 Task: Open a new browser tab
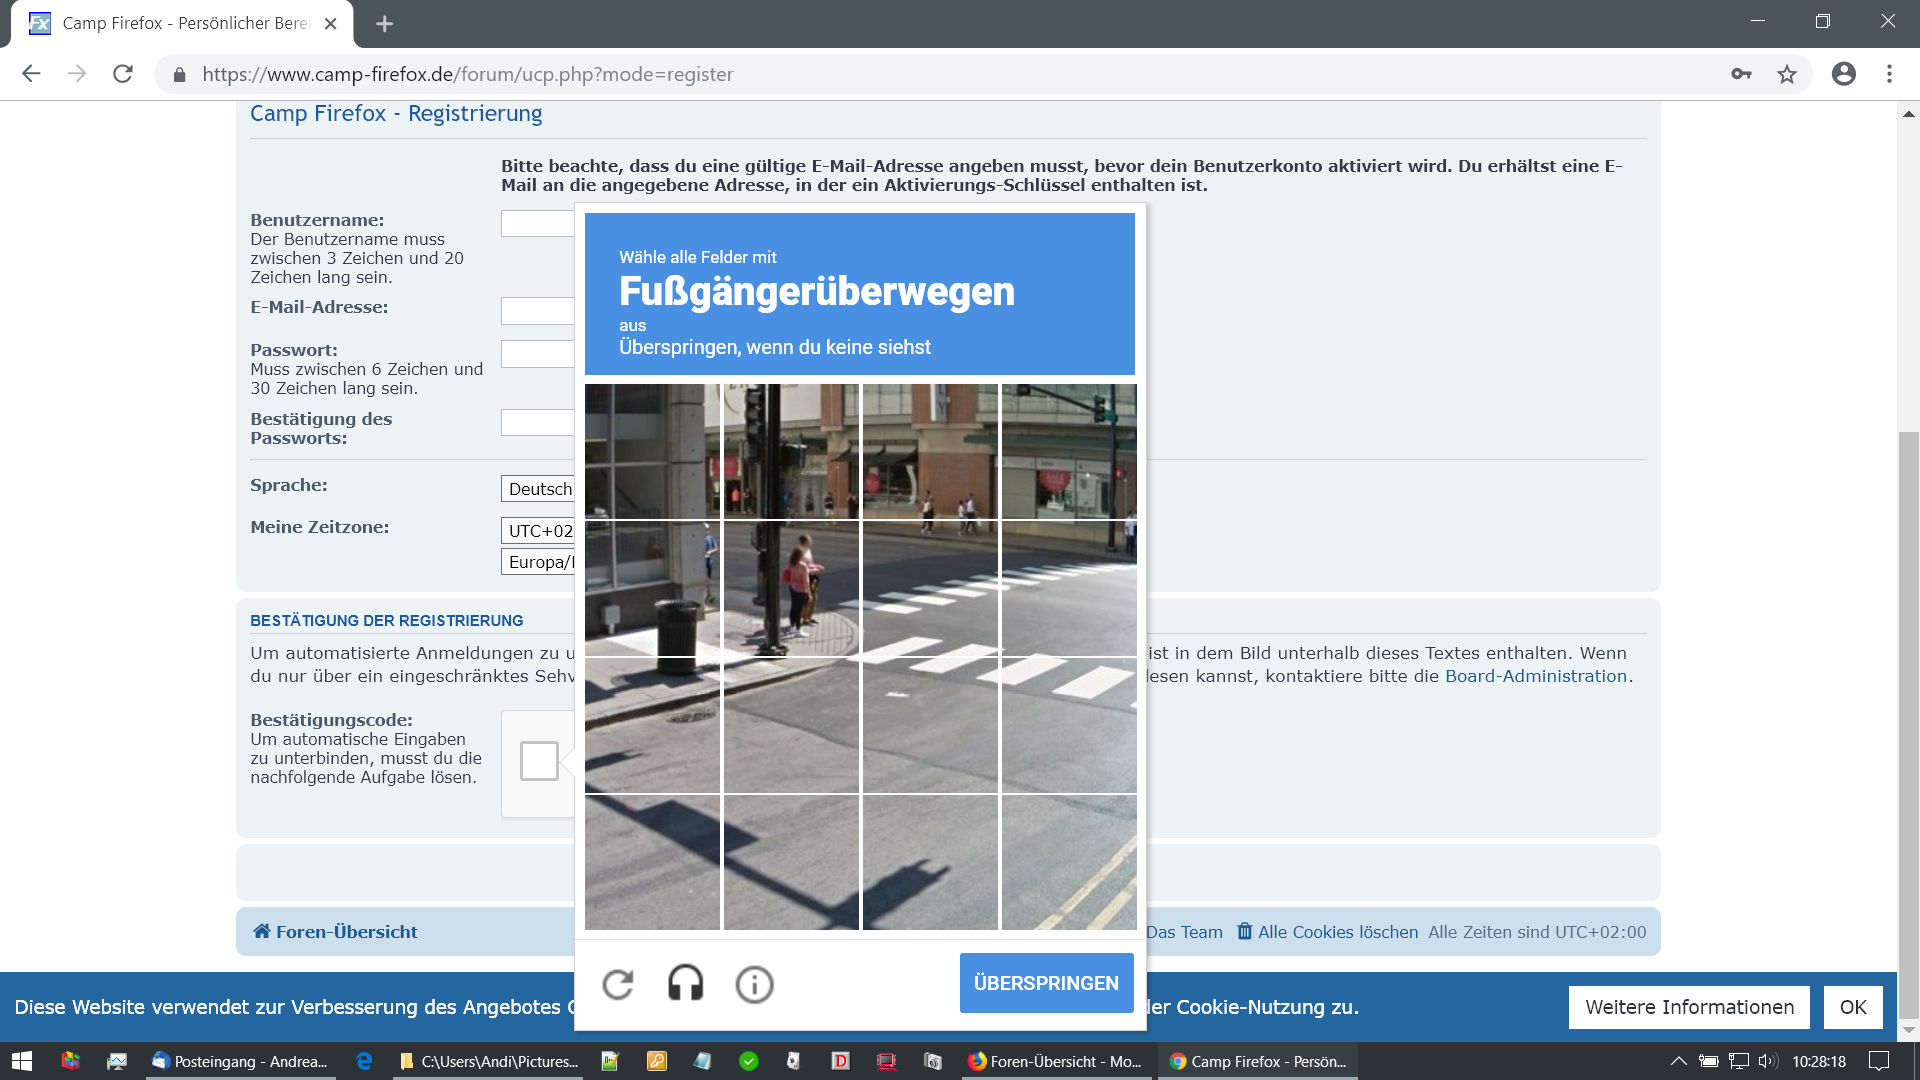click(x=385, y=23)
